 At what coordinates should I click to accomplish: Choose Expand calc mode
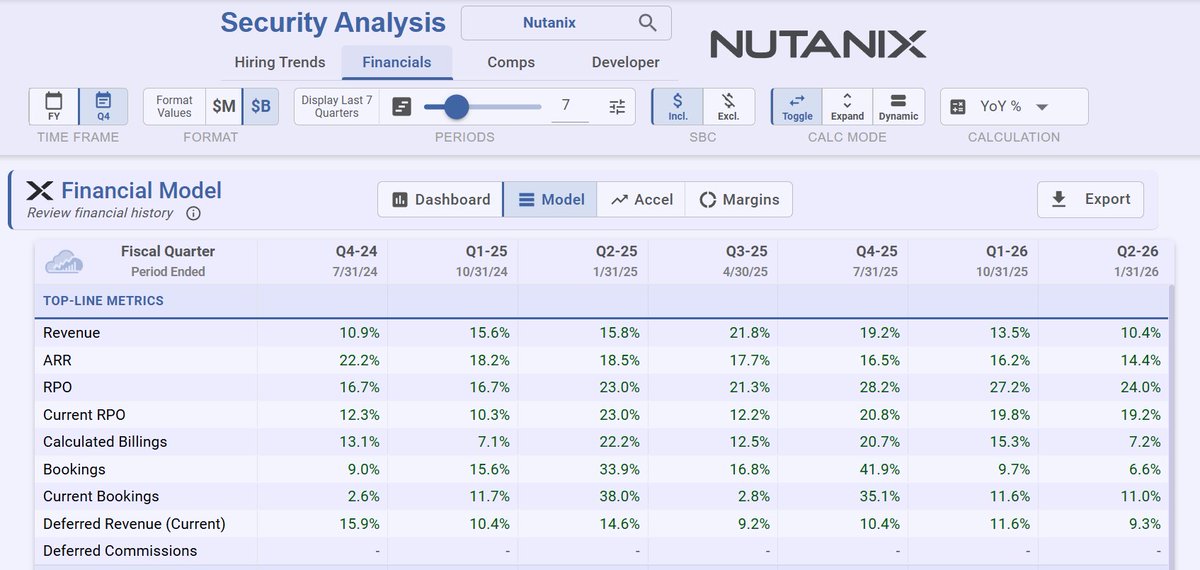pyautogui.click(x=847, y=106)
